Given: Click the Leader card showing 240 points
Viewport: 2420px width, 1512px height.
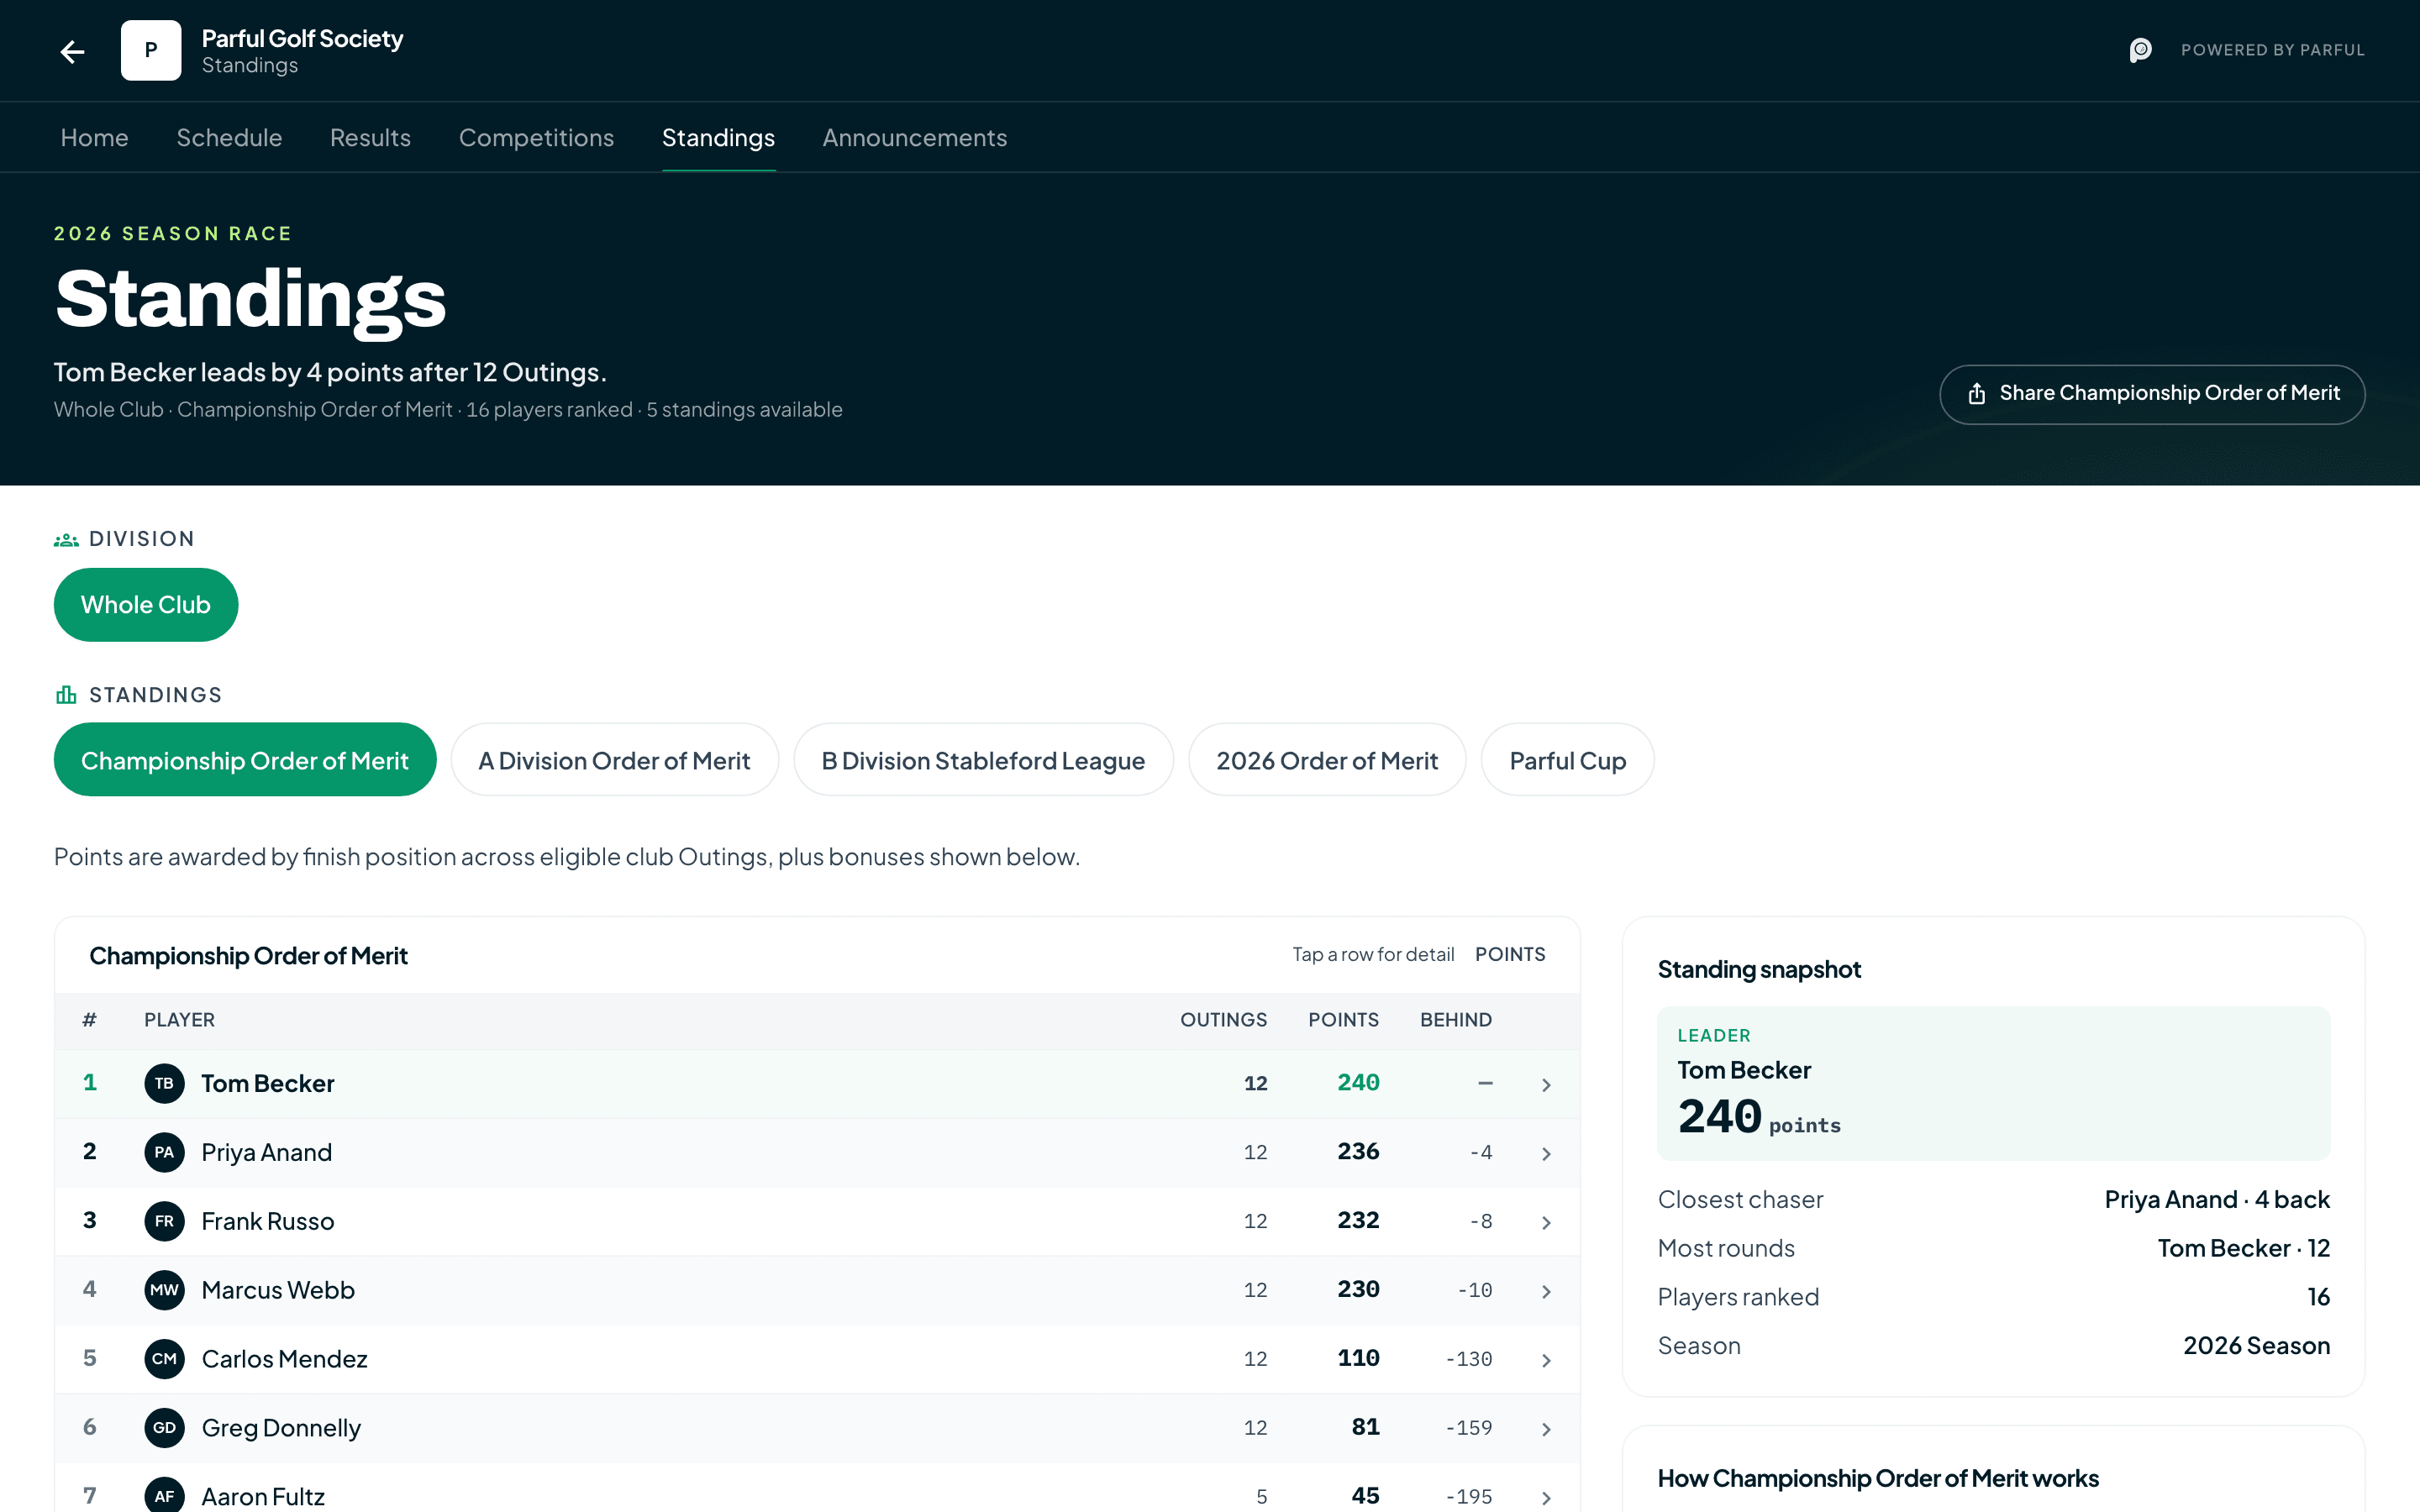Looking at the screenshot, I should click(1993, 1084).
